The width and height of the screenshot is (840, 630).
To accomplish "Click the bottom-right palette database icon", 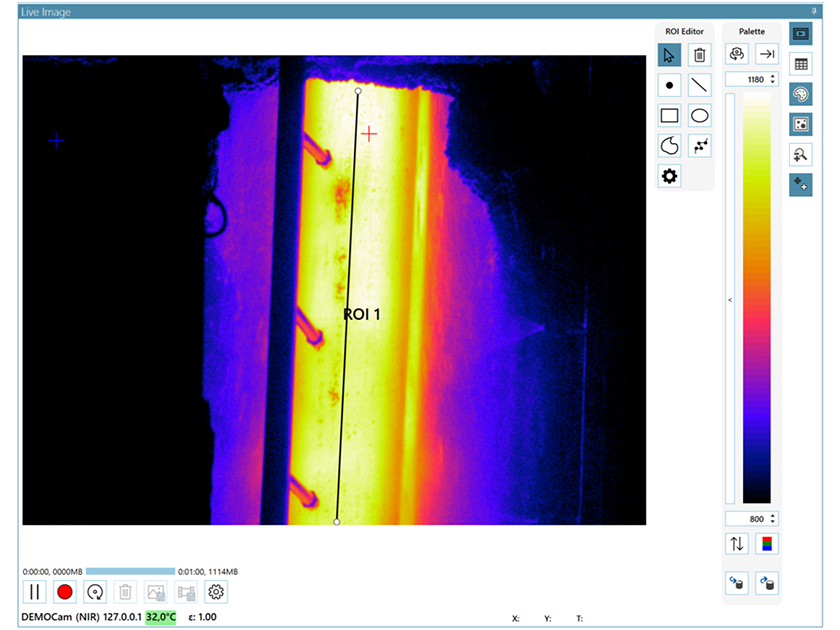I will click(x=767, y=583).
